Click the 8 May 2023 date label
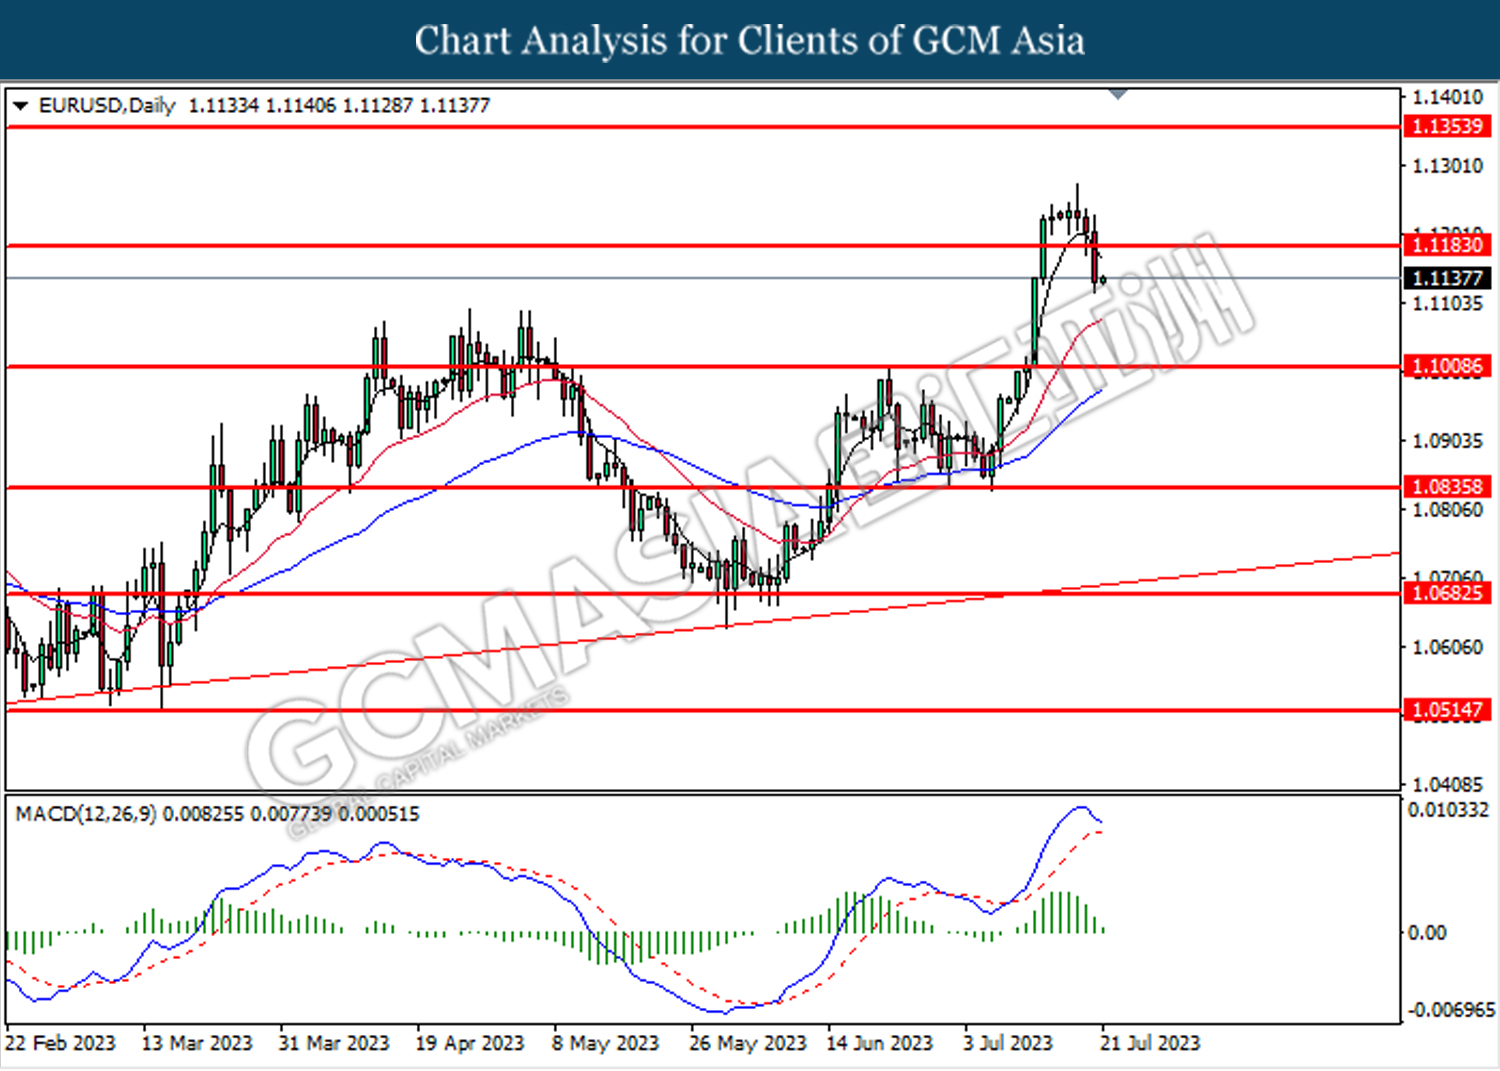 [x=606, y=1043]
